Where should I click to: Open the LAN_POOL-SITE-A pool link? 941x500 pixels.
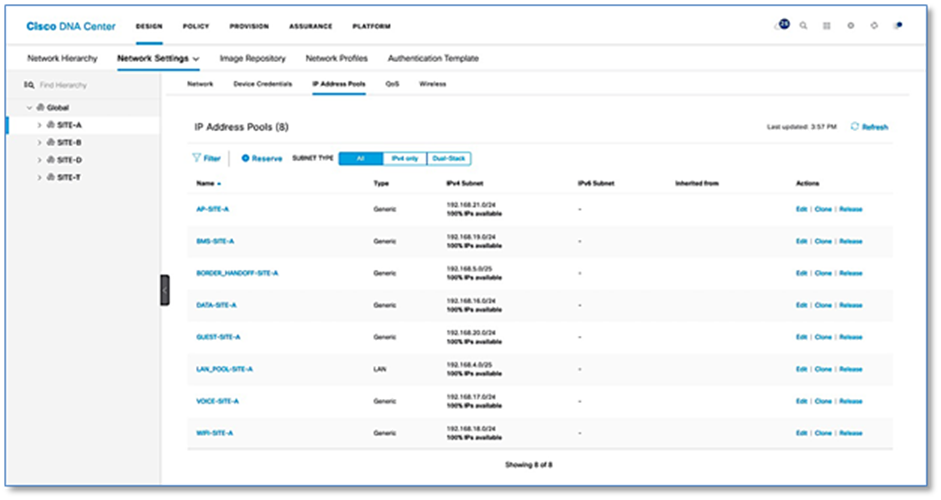click(x=224, y=369)
